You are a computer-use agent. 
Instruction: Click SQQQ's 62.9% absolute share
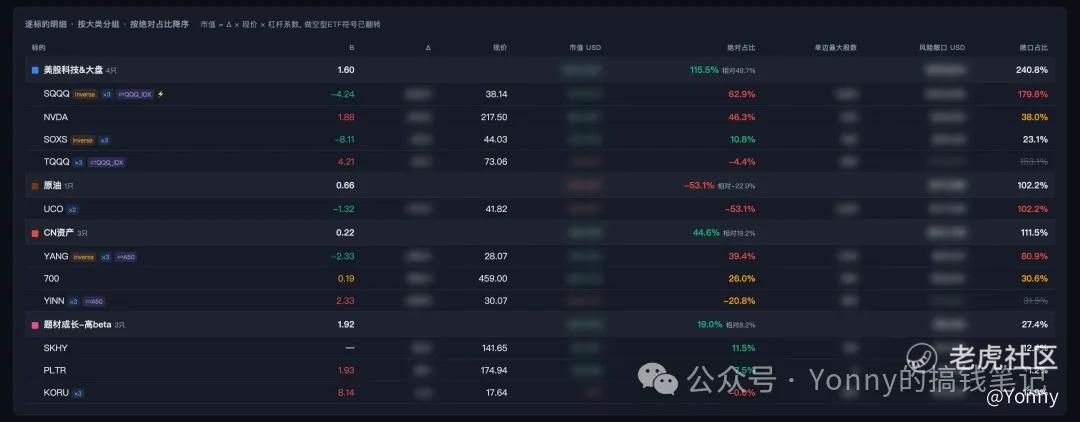click(x=742, y=94)
